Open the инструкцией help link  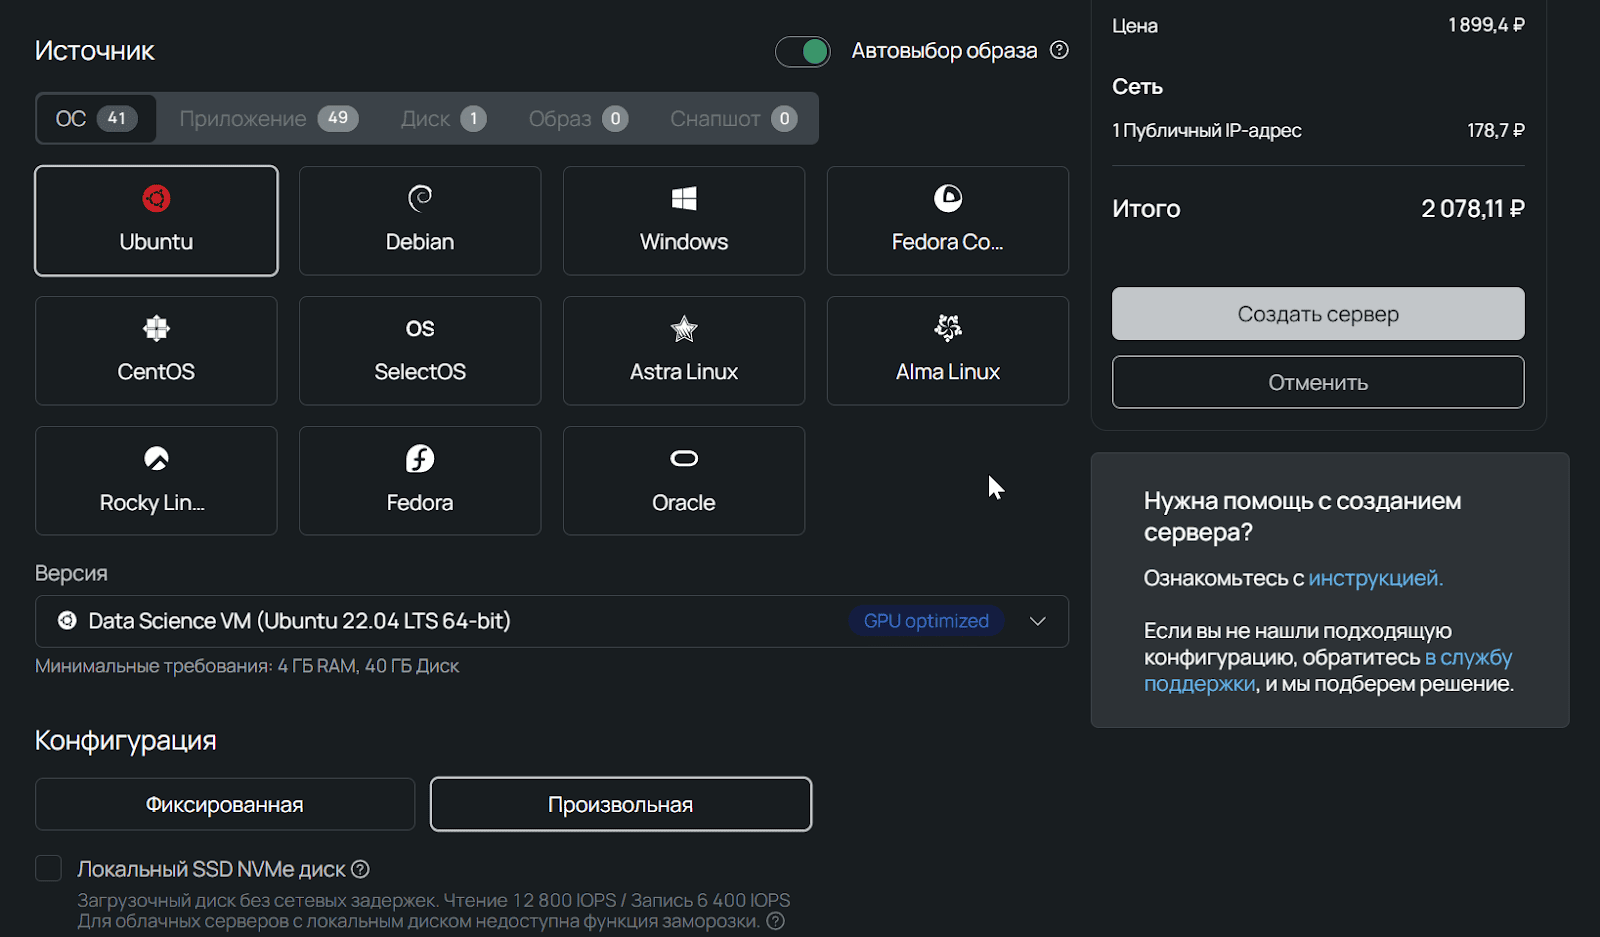click(x=1375, y=578)
